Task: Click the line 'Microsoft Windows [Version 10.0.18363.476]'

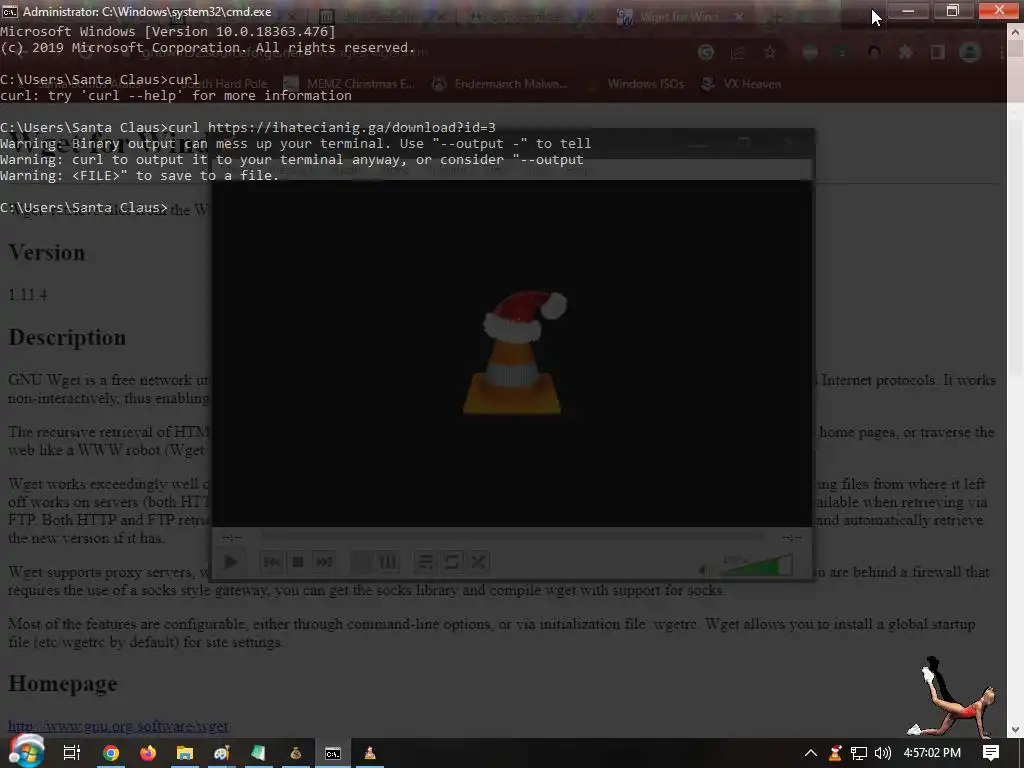Action: point(168,31)
